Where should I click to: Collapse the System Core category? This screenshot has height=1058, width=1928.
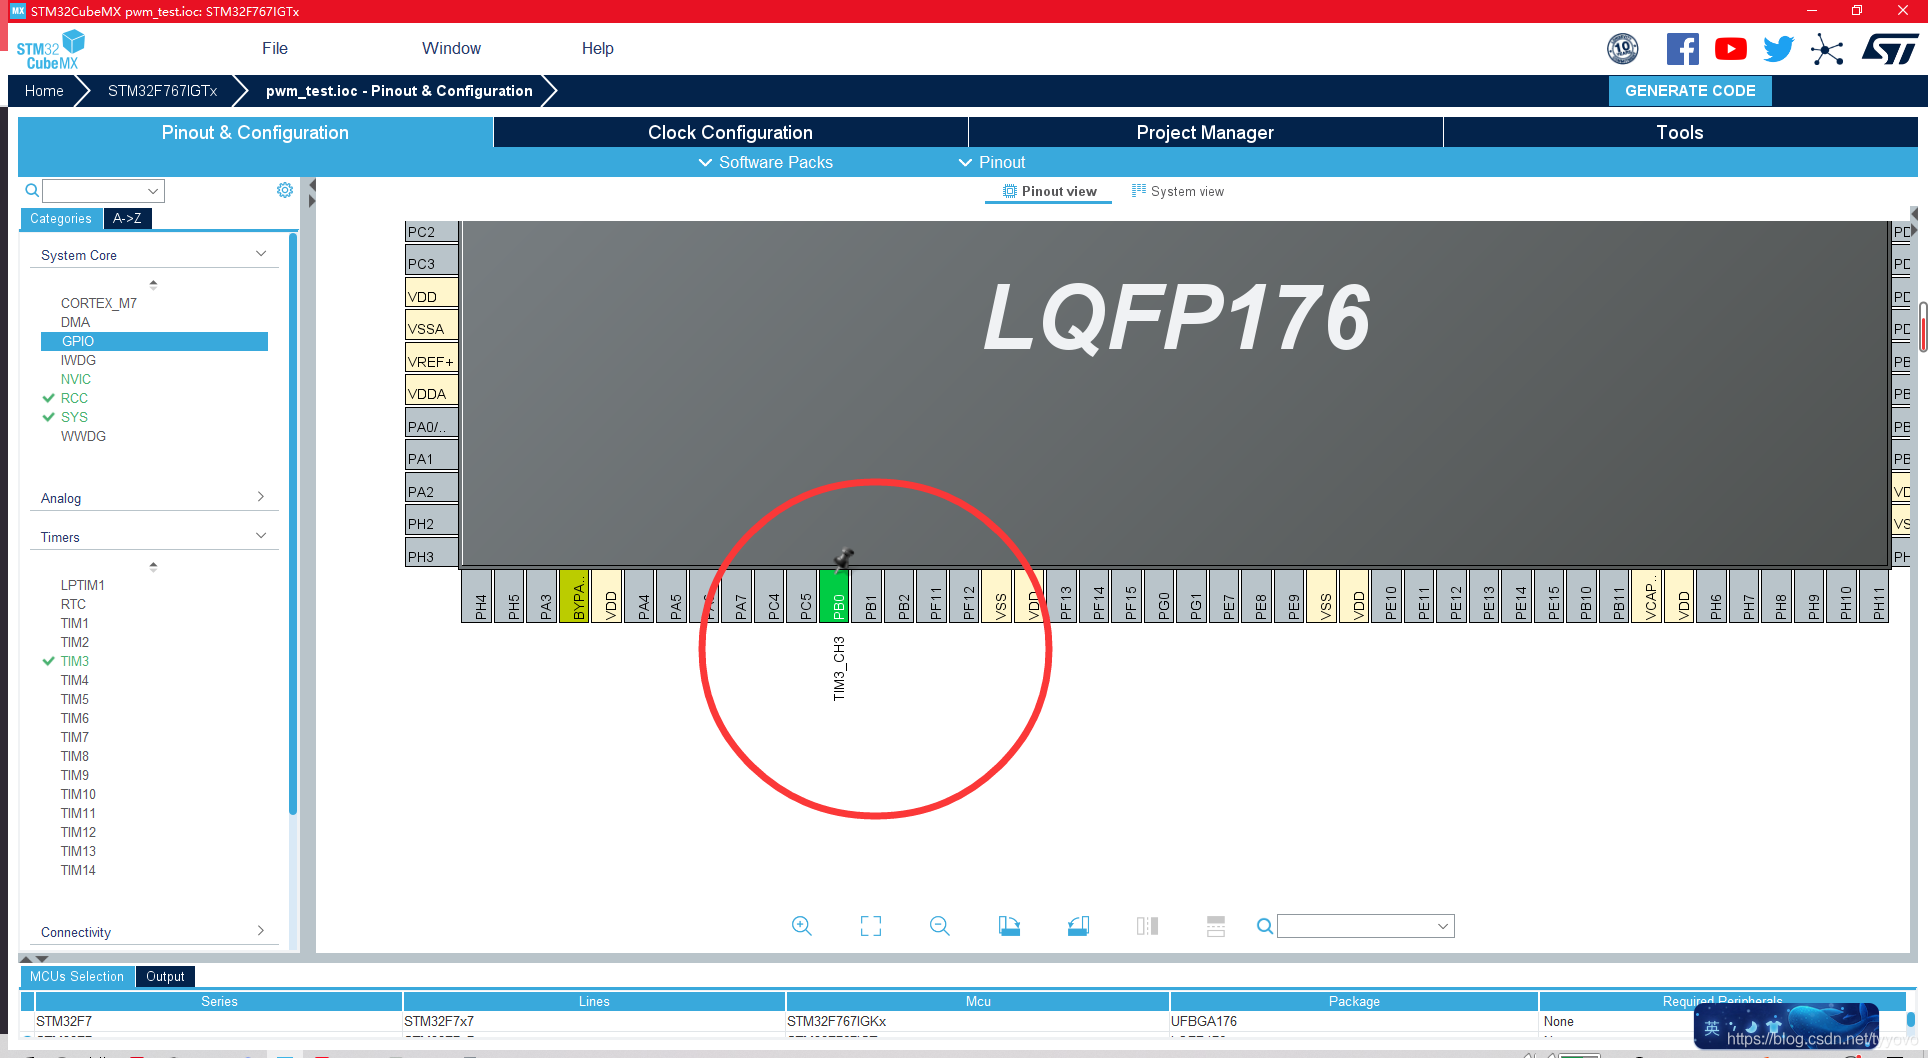[154, 255]
